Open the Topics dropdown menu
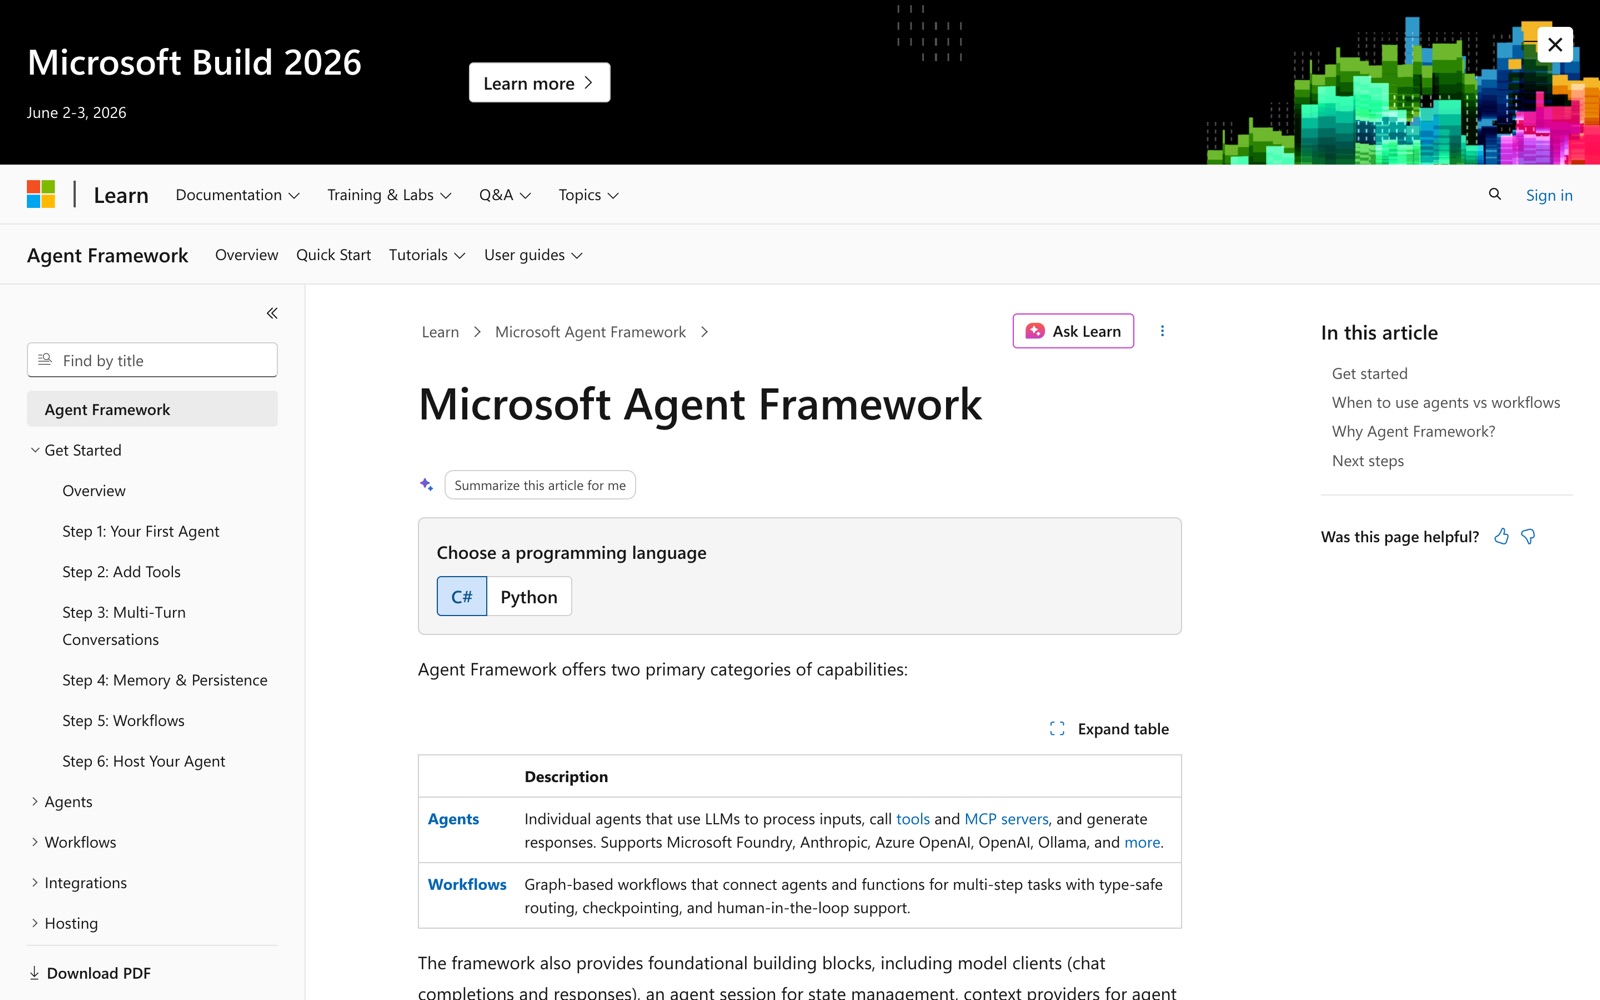Viewport: 1600px width, 1000px height. pos(589,195)
